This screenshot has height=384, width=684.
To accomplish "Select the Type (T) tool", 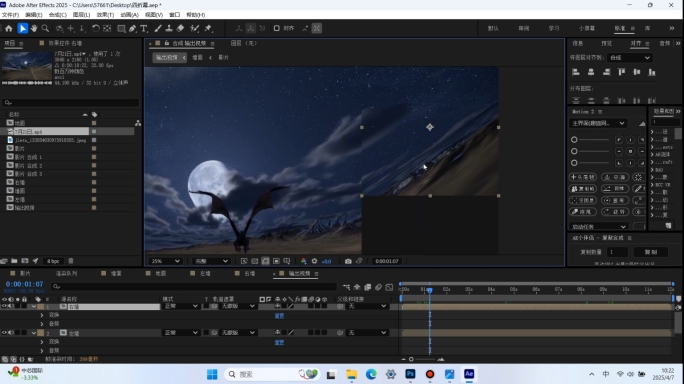I will [x=144, y=28].
